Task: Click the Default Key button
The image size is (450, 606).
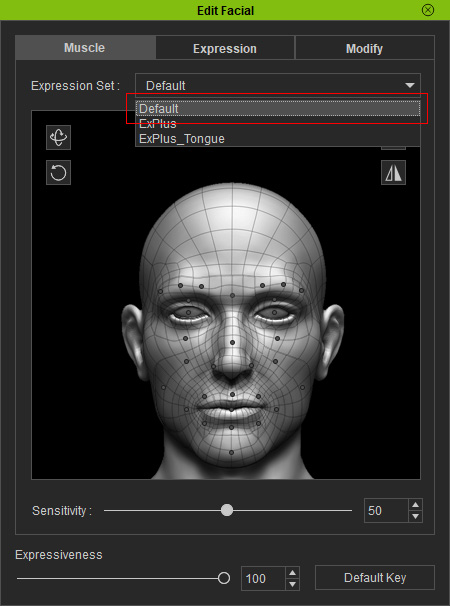Action: [x=375, y=577]
